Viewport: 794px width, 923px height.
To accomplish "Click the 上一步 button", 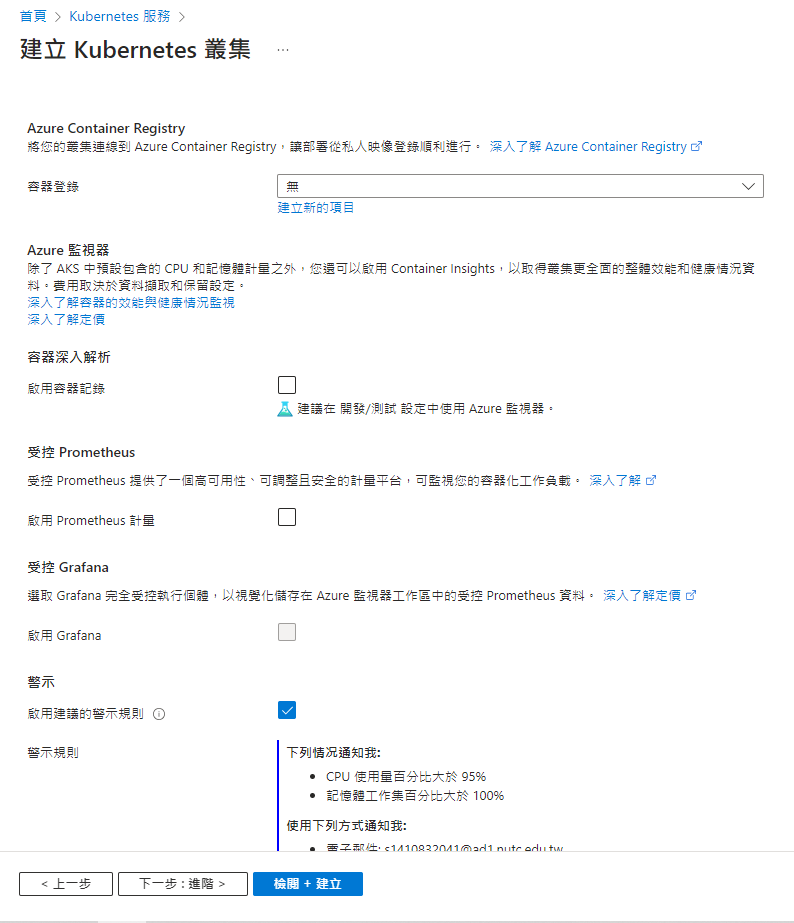I will pos(66,884).
